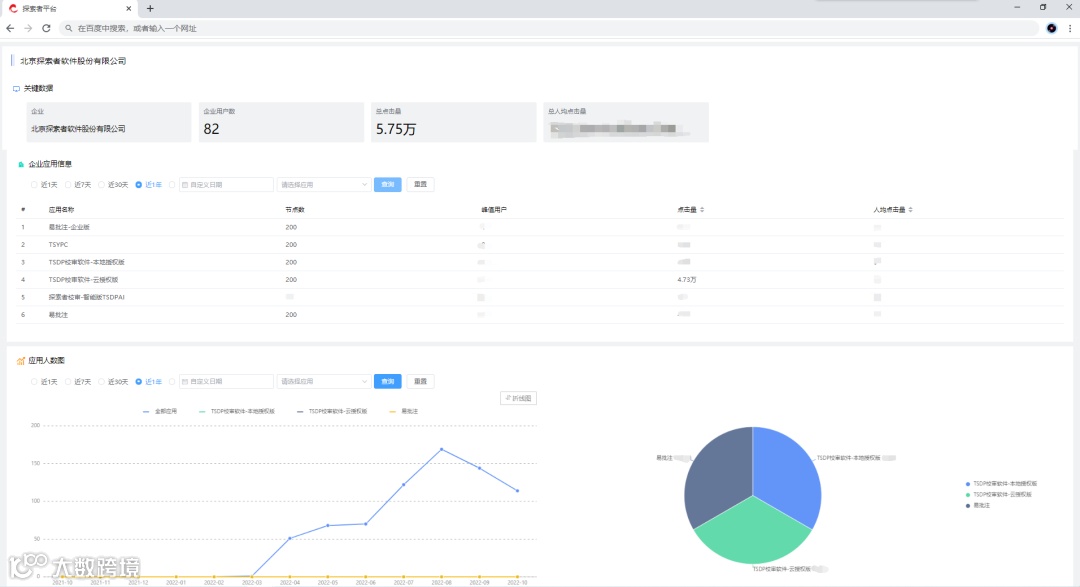Toggle TSDP校审软件-云授权版 in pie chart legend
Viewport: 1080px width, 587px height.
pos(999,495)
